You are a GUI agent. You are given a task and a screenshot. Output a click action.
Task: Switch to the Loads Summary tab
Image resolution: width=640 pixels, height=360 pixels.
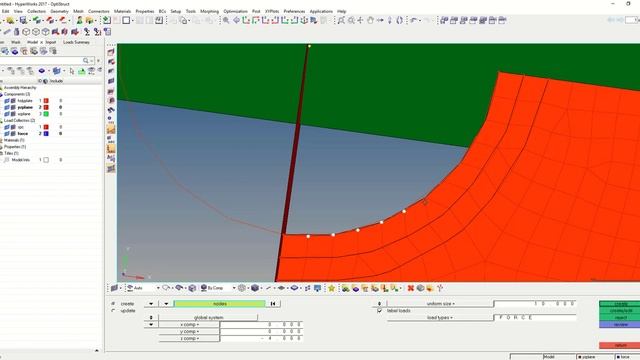coord(76,42)
